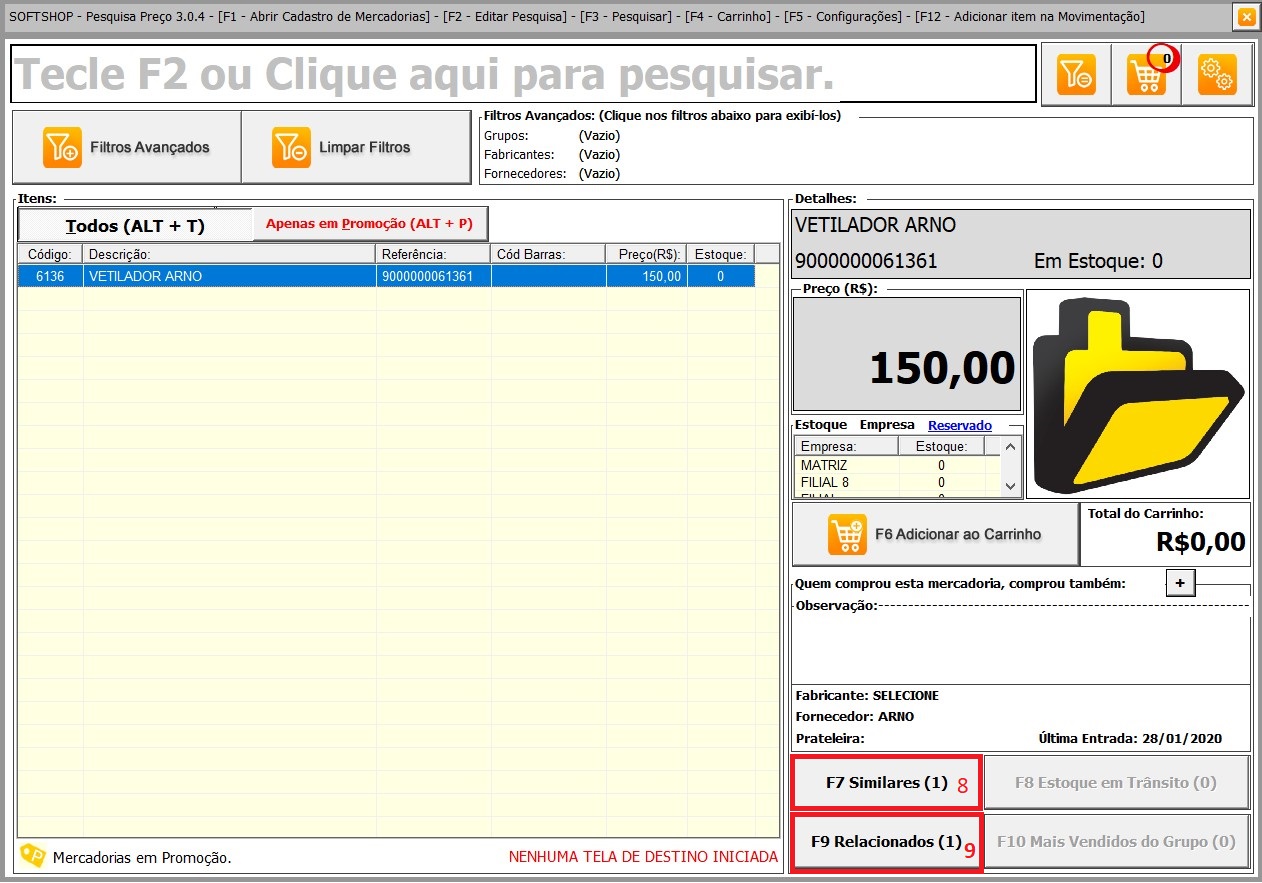Click the search field to start searching
Image resolution: width=1262 pixels, height=883 pixels.
(522, 74)
